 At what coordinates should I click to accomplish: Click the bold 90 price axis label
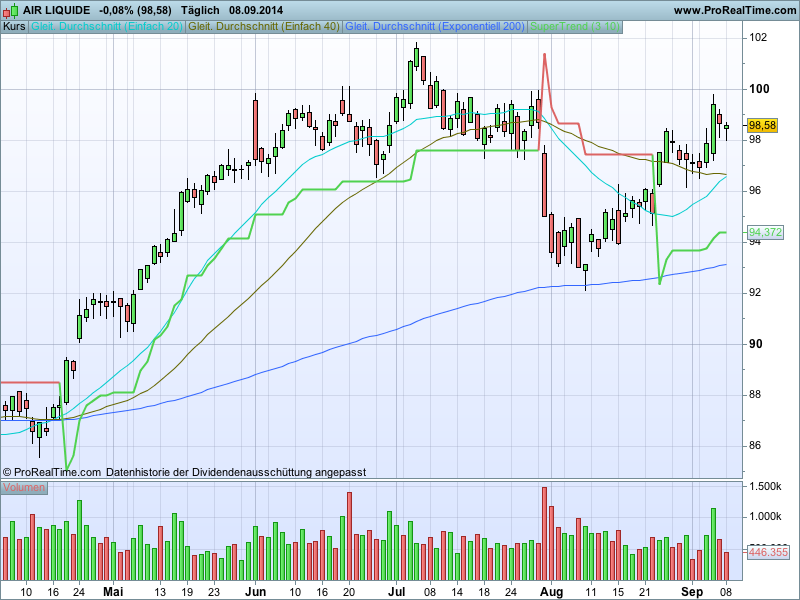[756, 344]
